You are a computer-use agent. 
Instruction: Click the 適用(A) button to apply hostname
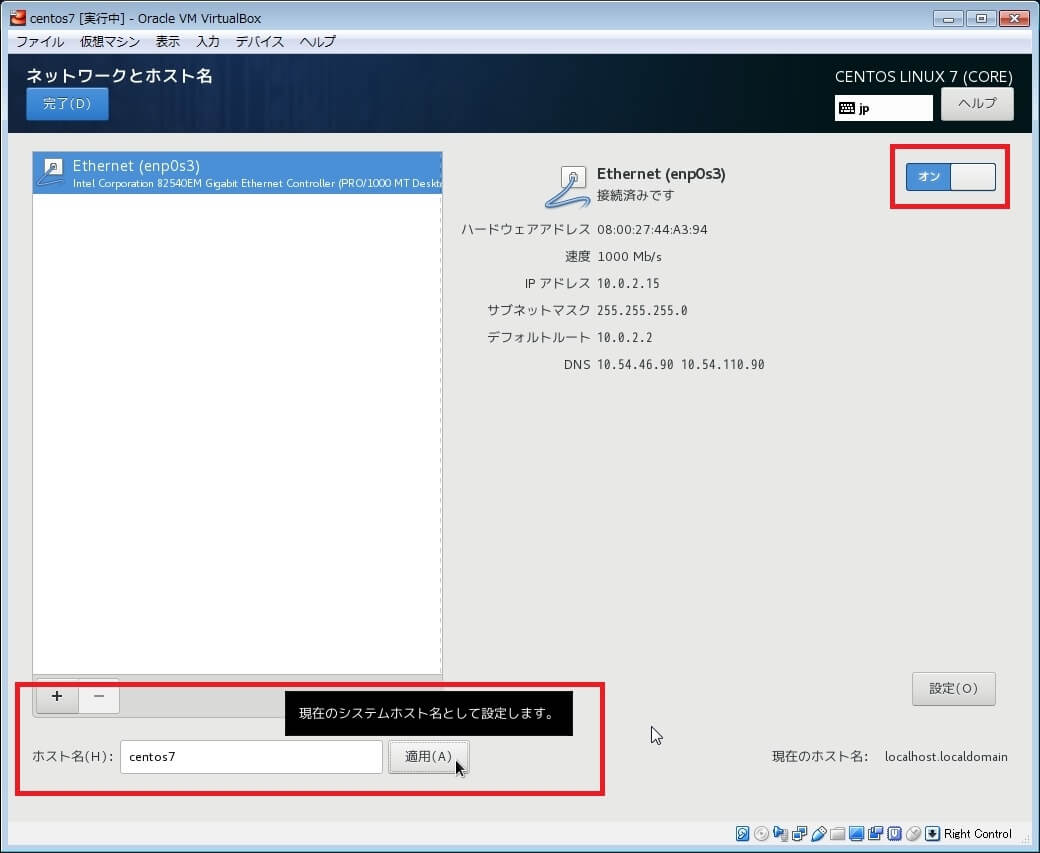428,757
